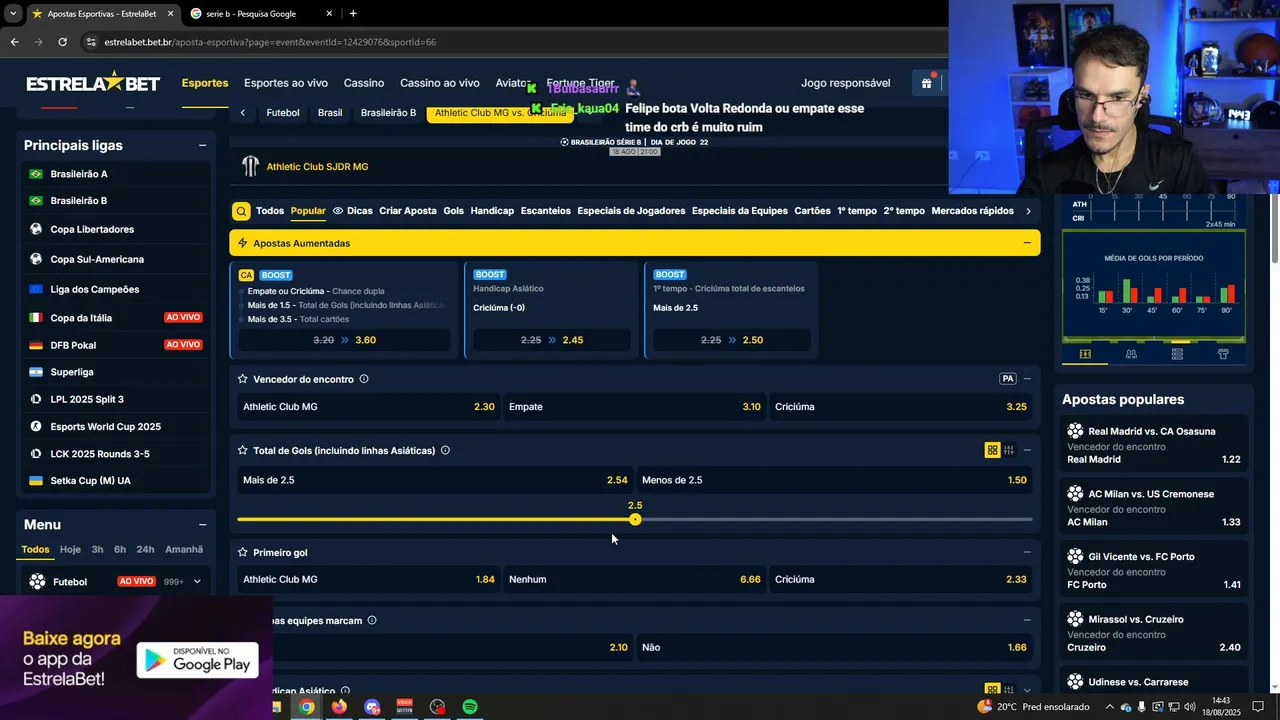The height and width of the screenshot is (720, 1280).
Task: Star the Primeiro gol market
Action: pyautogui.click(x=243, y=552)
